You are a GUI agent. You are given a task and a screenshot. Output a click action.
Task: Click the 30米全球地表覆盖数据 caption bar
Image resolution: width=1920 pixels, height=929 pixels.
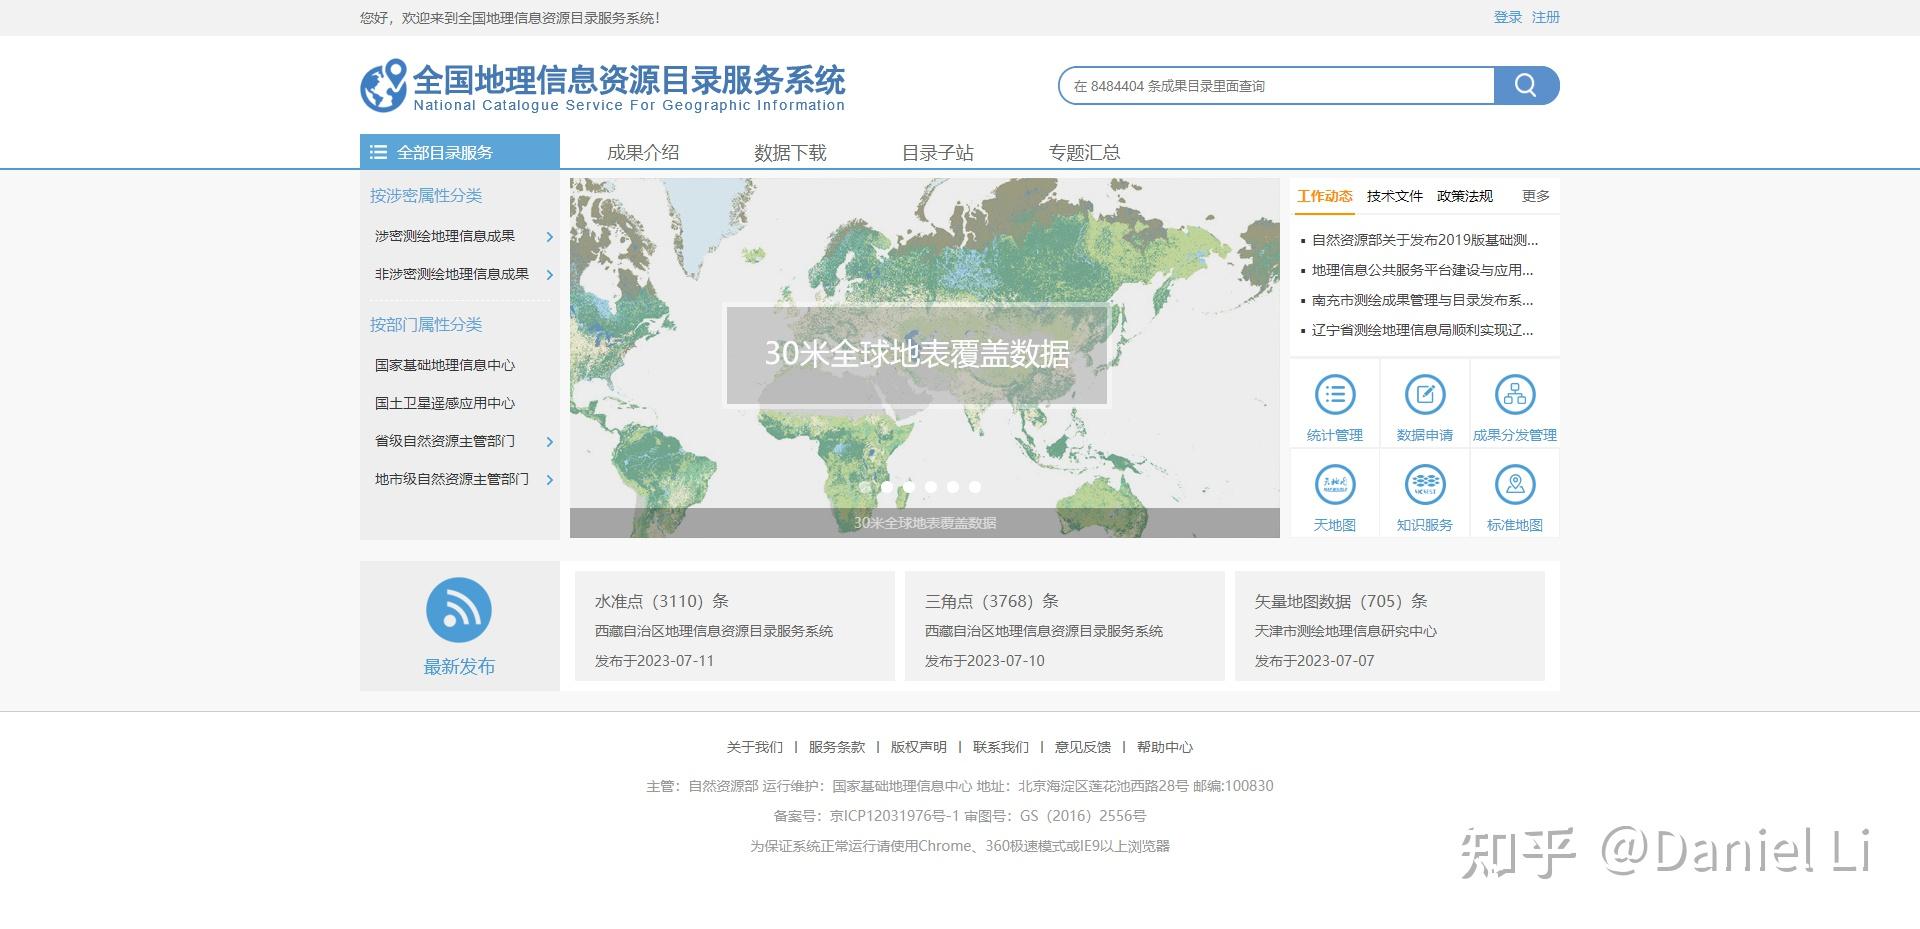(x=925, y=523)
